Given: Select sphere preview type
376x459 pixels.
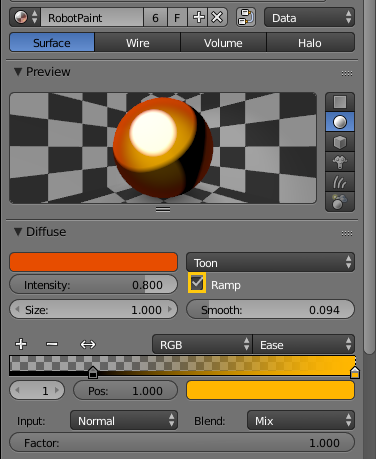Looking at the screenshot, I should point(340,122).
